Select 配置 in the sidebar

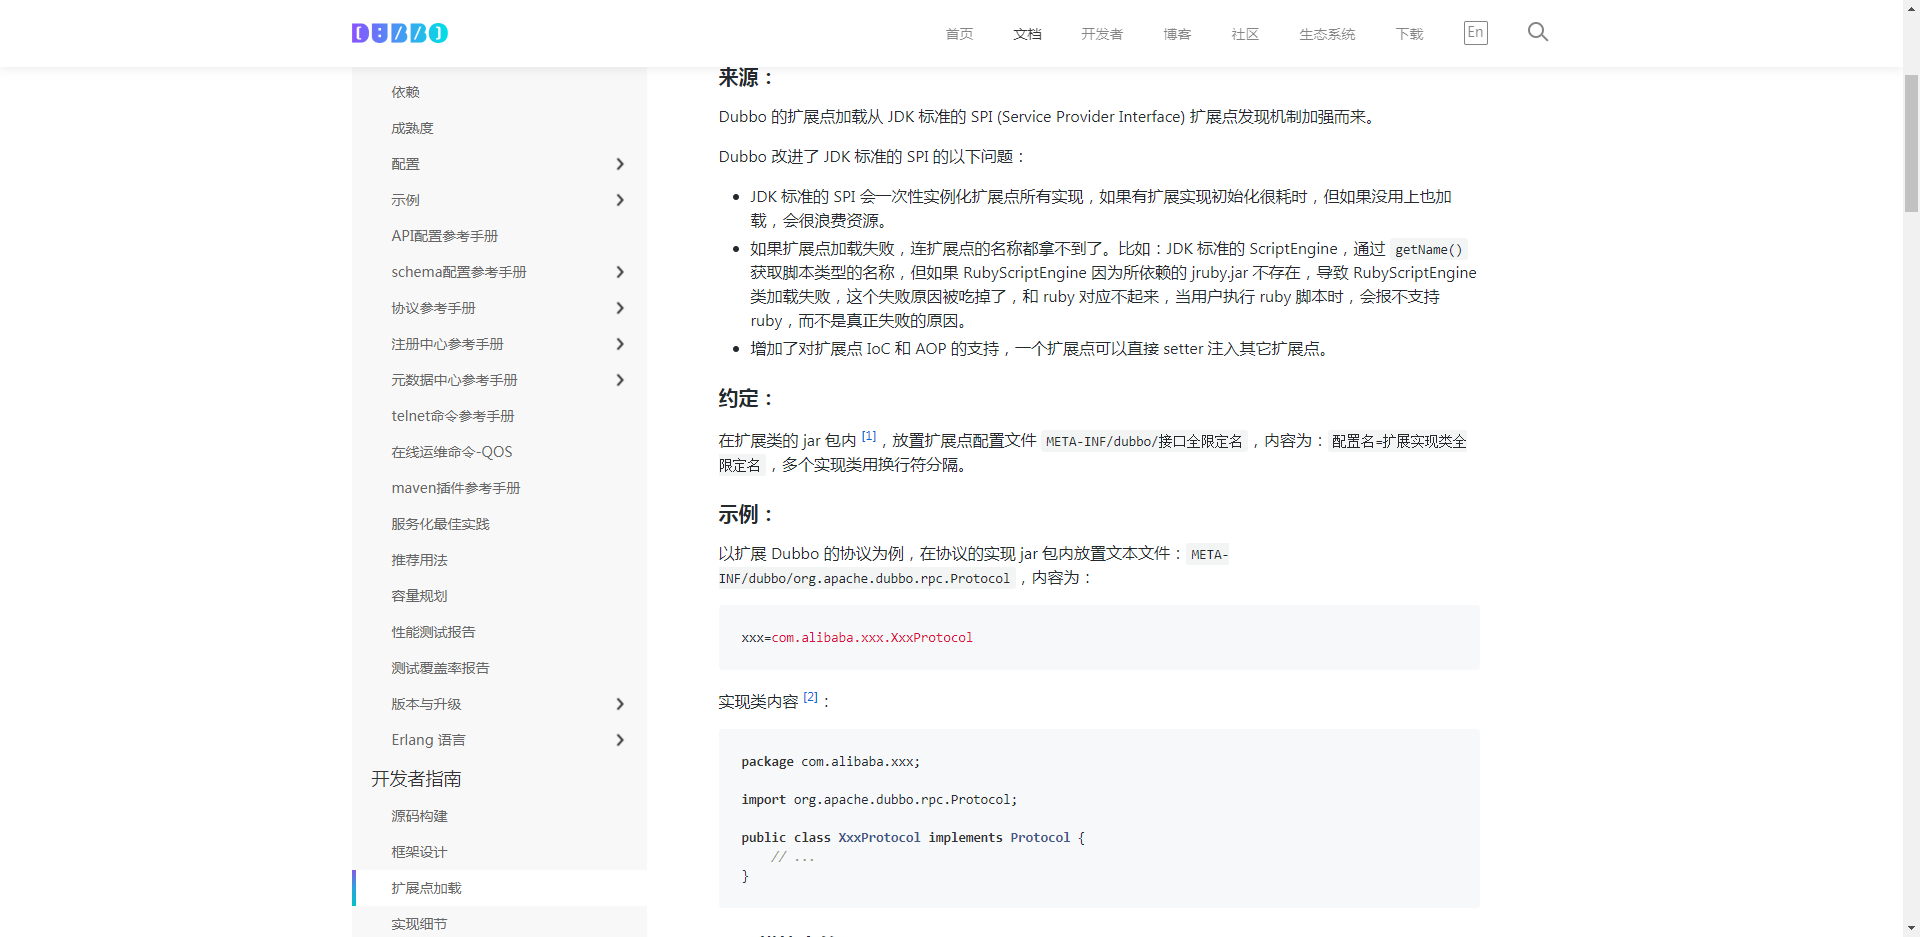pyautogui.click(x=405, y=164)
